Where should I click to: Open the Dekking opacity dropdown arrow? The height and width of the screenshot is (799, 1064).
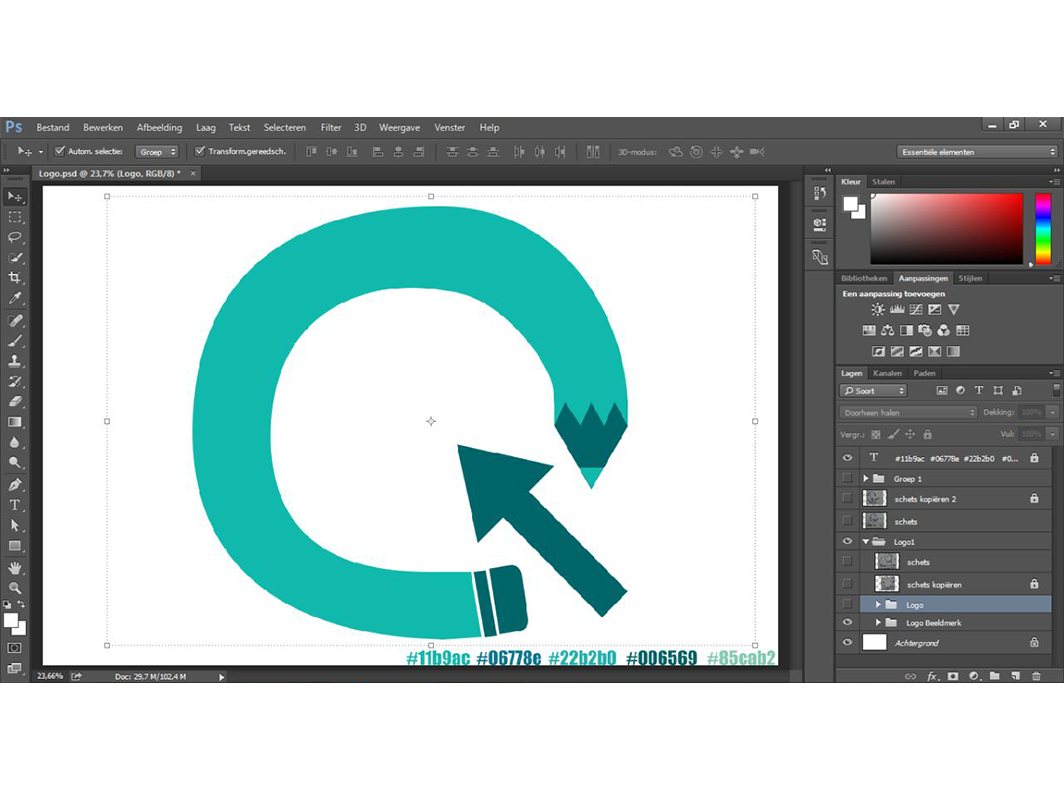tap(1052, 412)
